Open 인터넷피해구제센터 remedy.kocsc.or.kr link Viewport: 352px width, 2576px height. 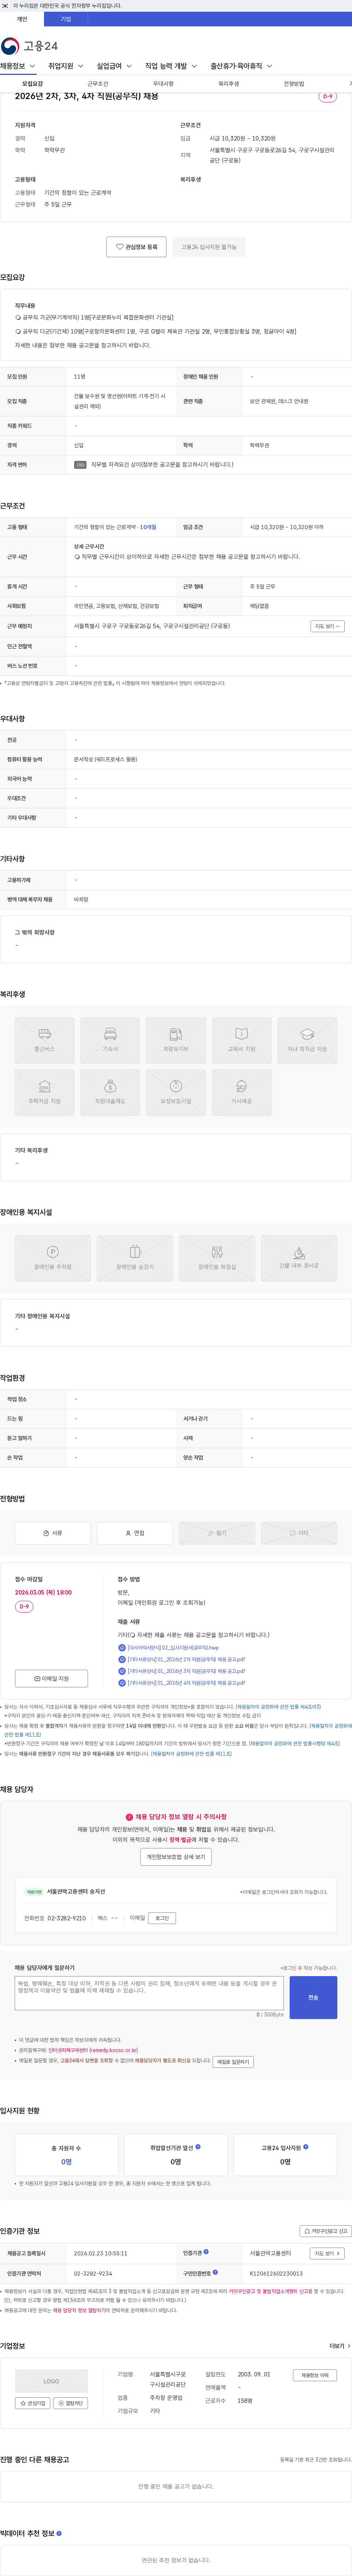(93, 2050)
